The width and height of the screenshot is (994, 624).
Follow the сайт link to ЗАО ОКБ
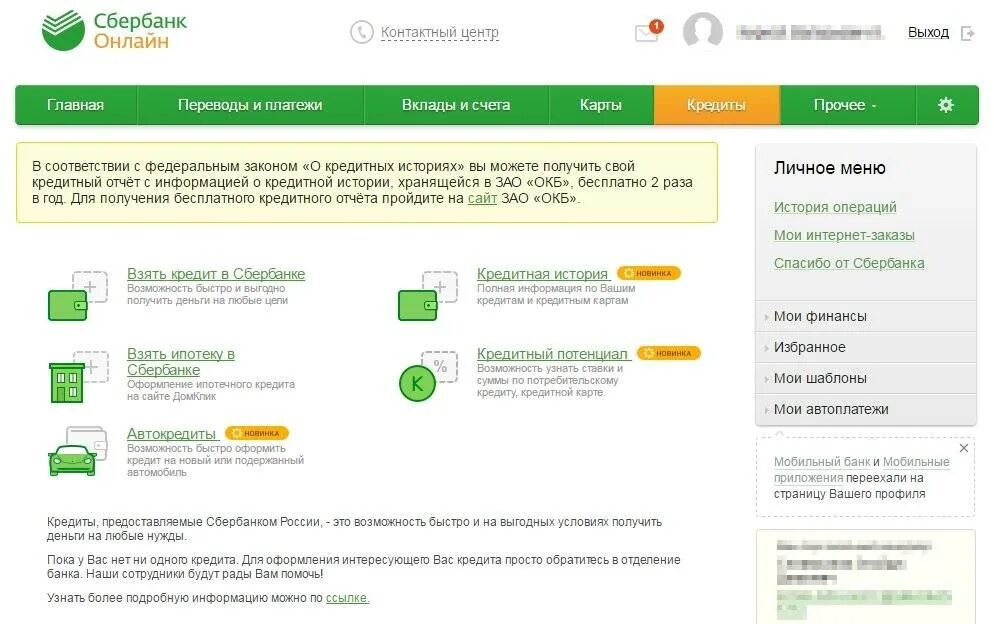(x=482, y=198)
